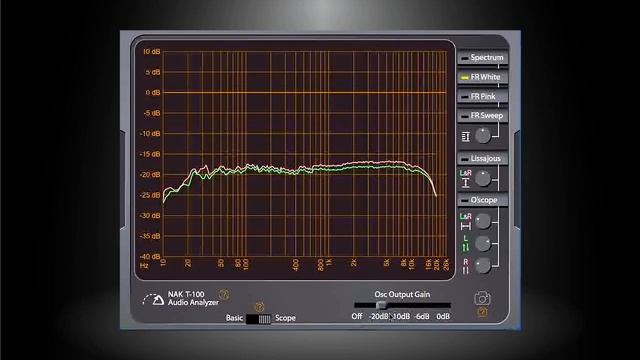
Task: Enable FR Pink frequency response mode
Action: pyautogui.click(x=482, y=96)
